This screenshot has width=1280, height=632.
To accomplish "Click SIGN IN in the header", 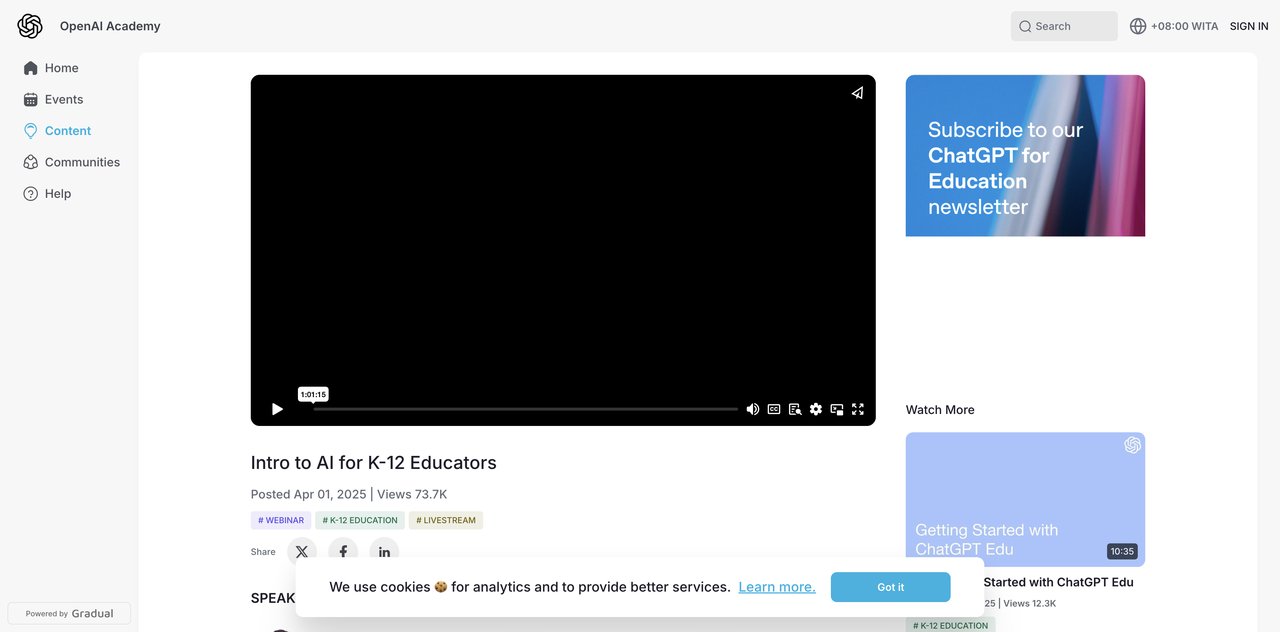I will (x=1249, y=26).
